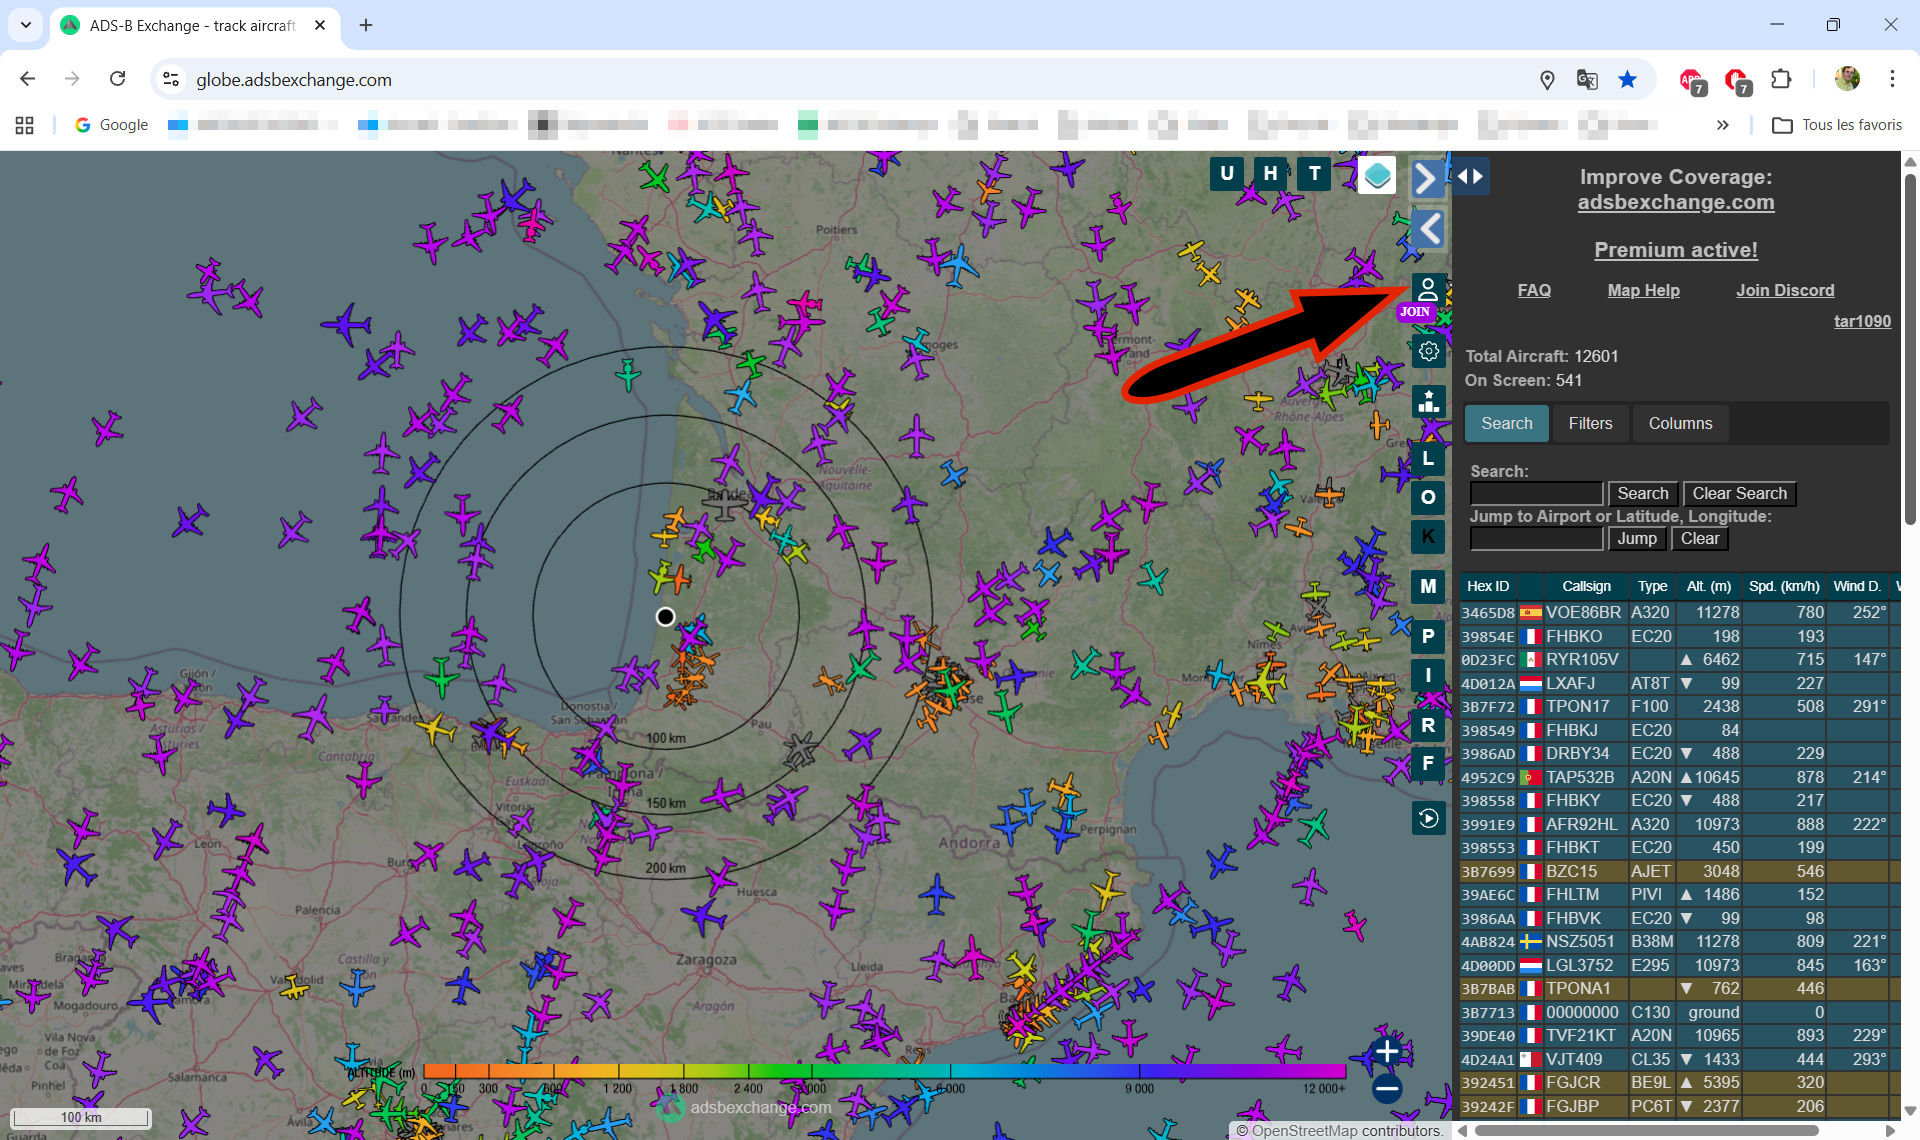The image size is (1920, 1140).
Task: Sort table by Spd. (km/h) column
Action: click(x=1783, y=586)
